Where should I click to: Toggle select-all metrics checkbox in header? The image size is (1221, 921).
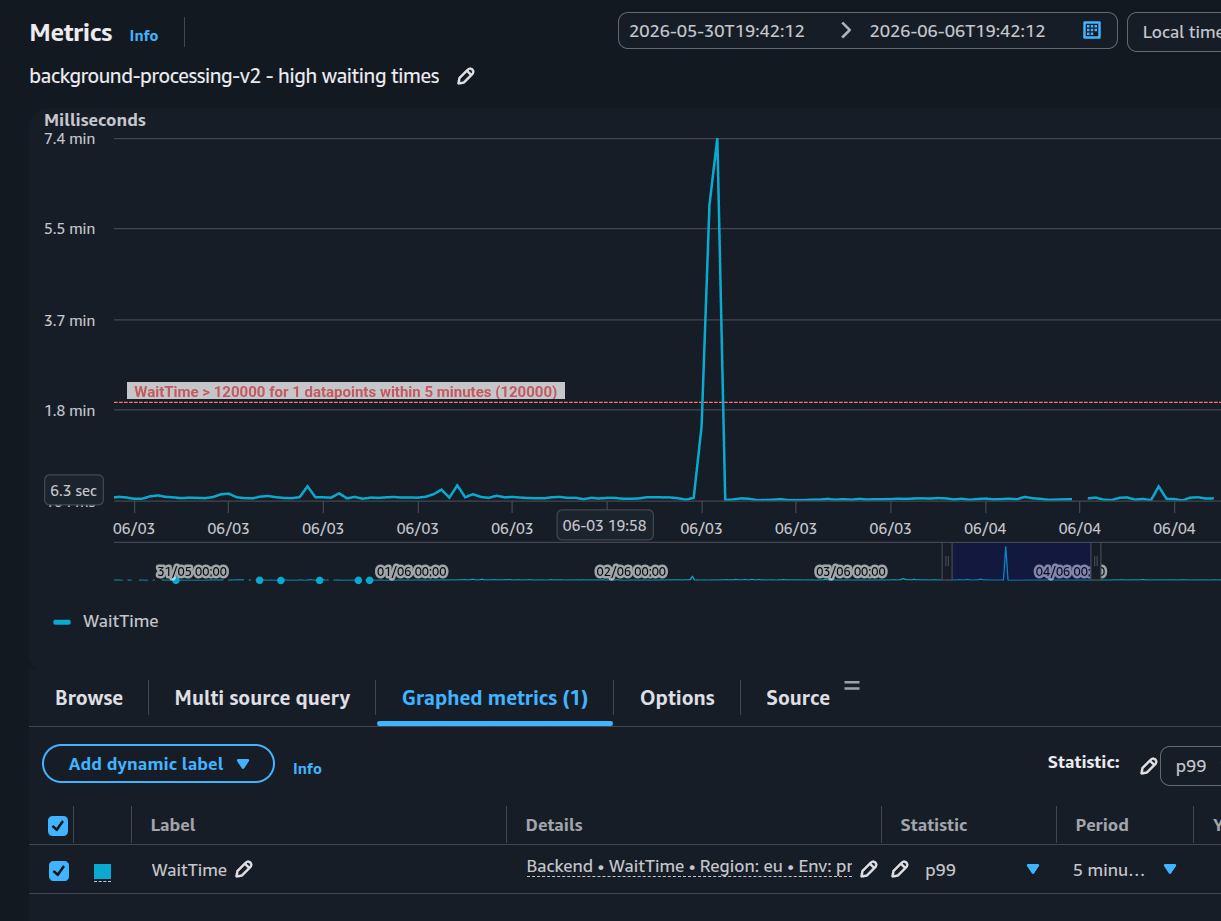58,825
